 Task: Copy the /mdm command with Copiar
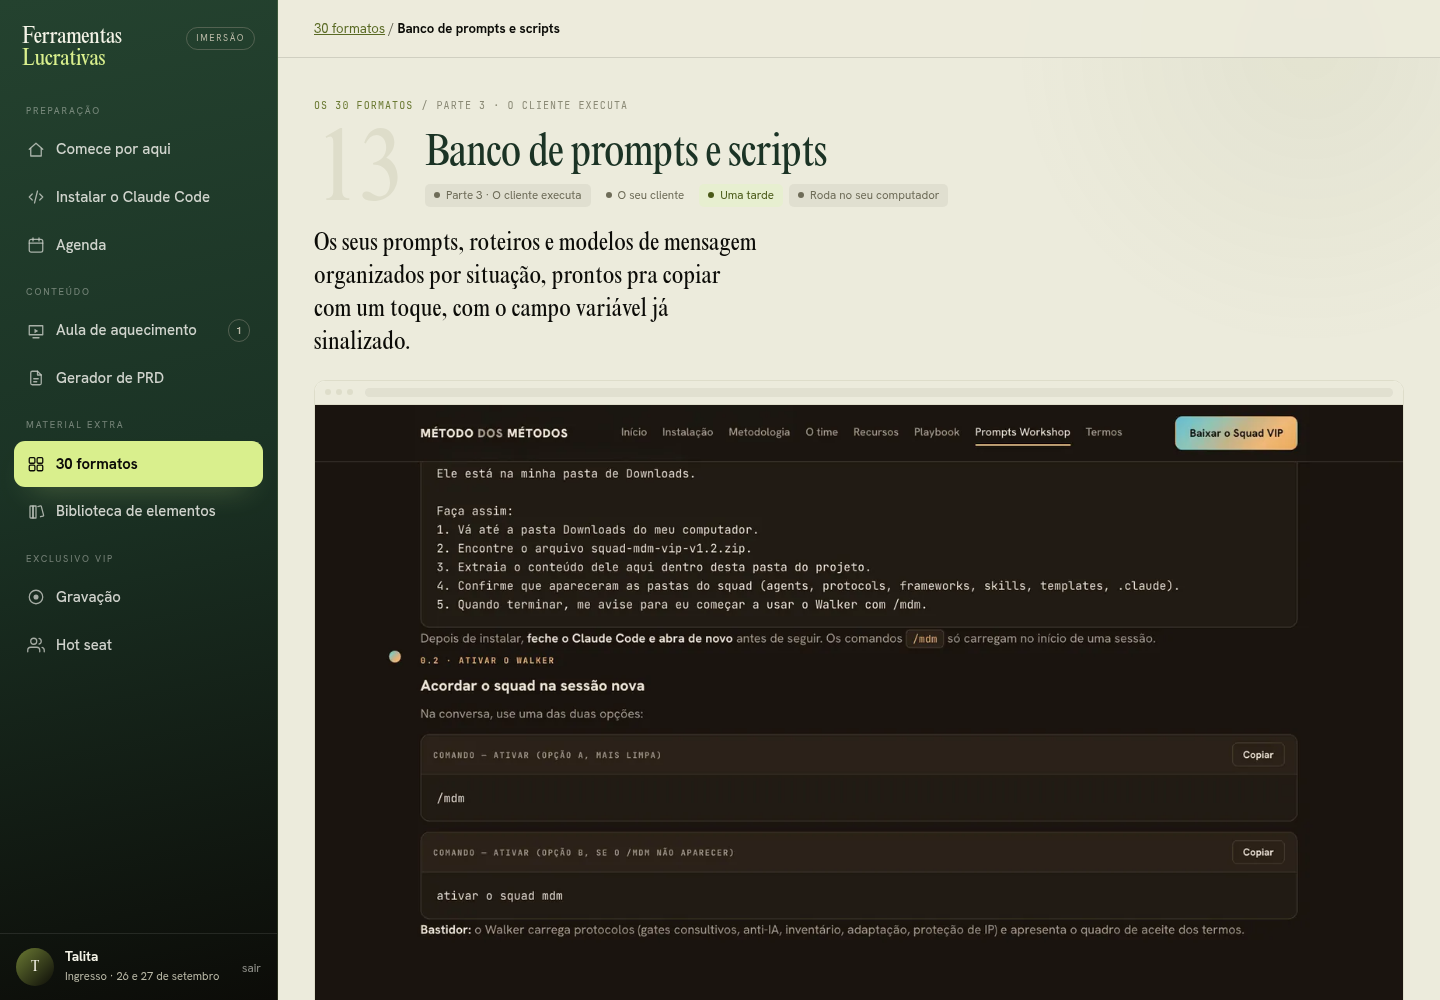click(1258, 755)
